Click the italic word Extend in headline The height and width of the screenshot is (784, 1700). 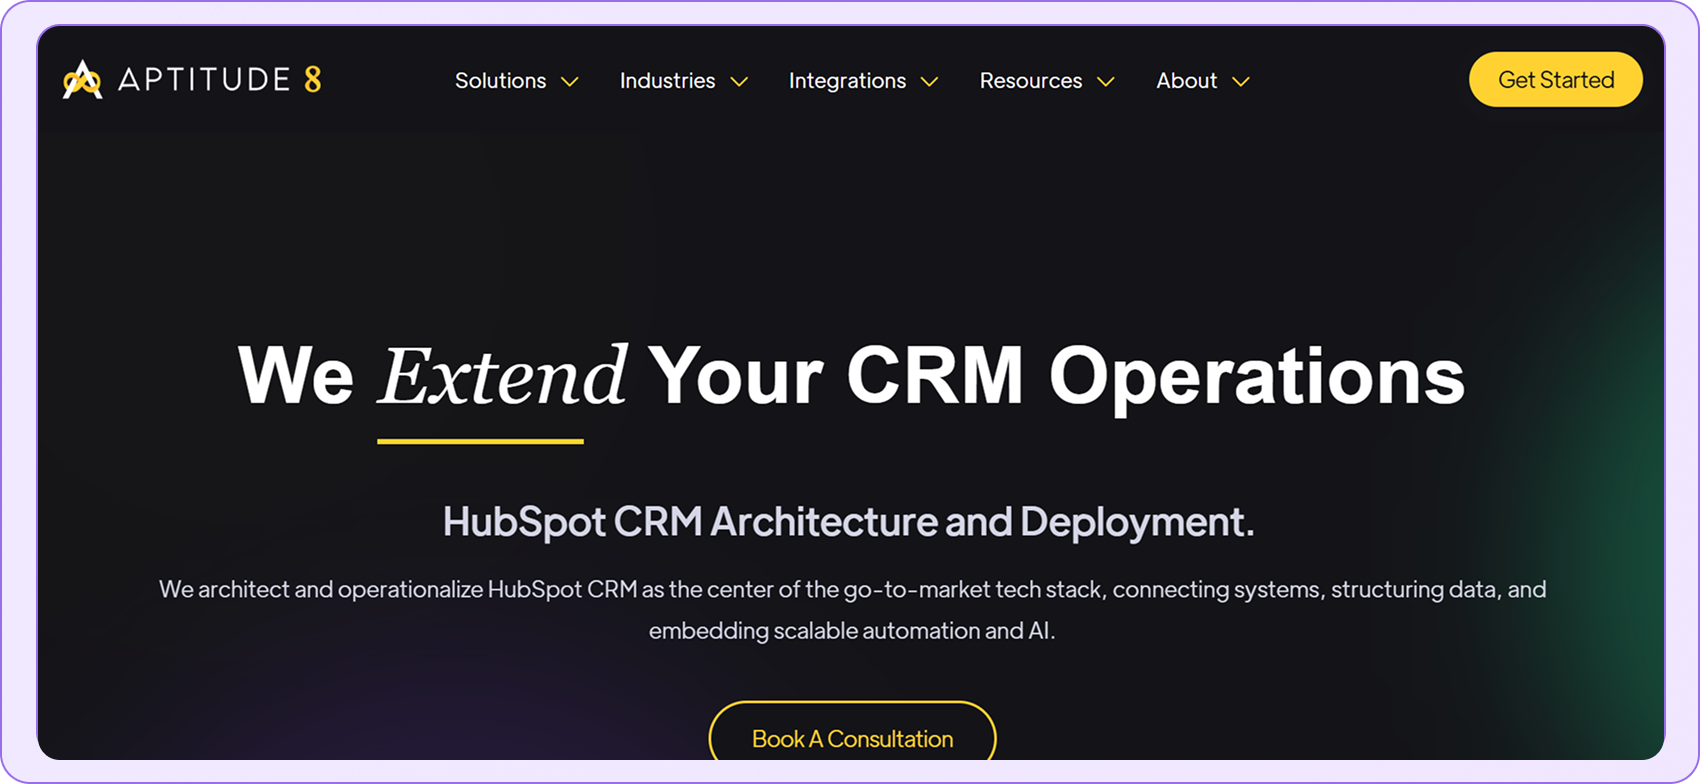click(x=503, y=377)
